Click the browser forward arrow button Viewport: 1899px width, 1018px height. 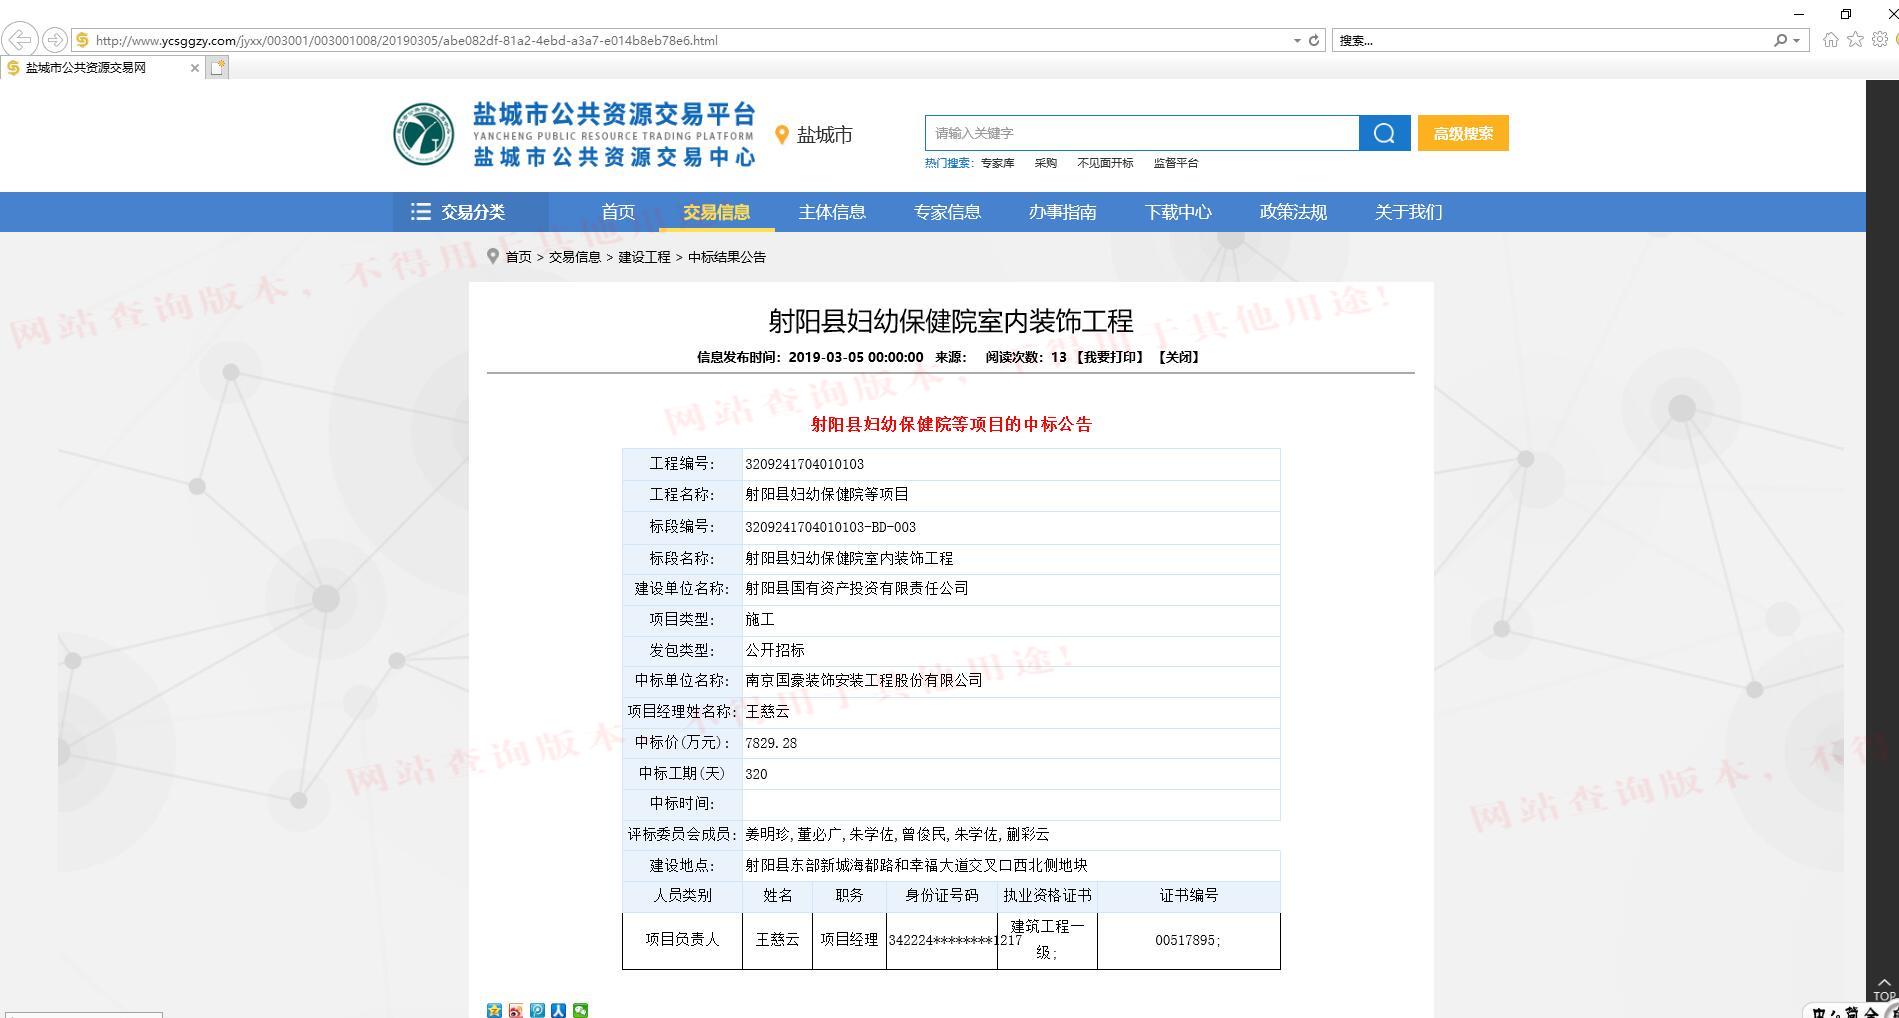pyautogui.click(x=55, y=40)
